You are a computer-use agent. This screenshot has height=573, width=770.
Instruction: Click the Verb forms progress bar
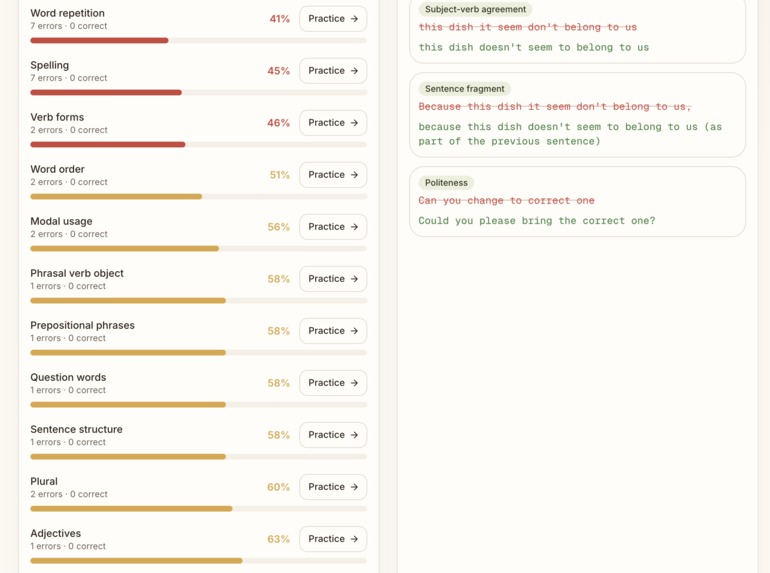tap(198, 144)
